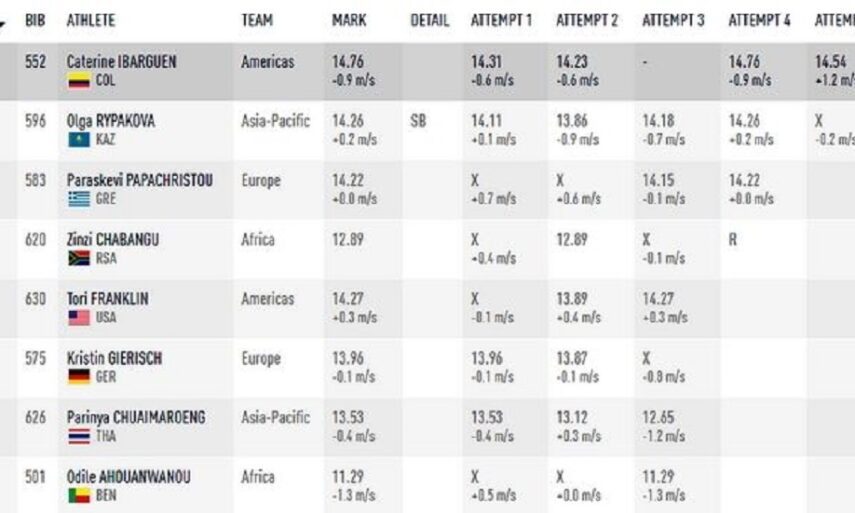Click the USA flag icon
855x513 pixels.
click(79, 317)
